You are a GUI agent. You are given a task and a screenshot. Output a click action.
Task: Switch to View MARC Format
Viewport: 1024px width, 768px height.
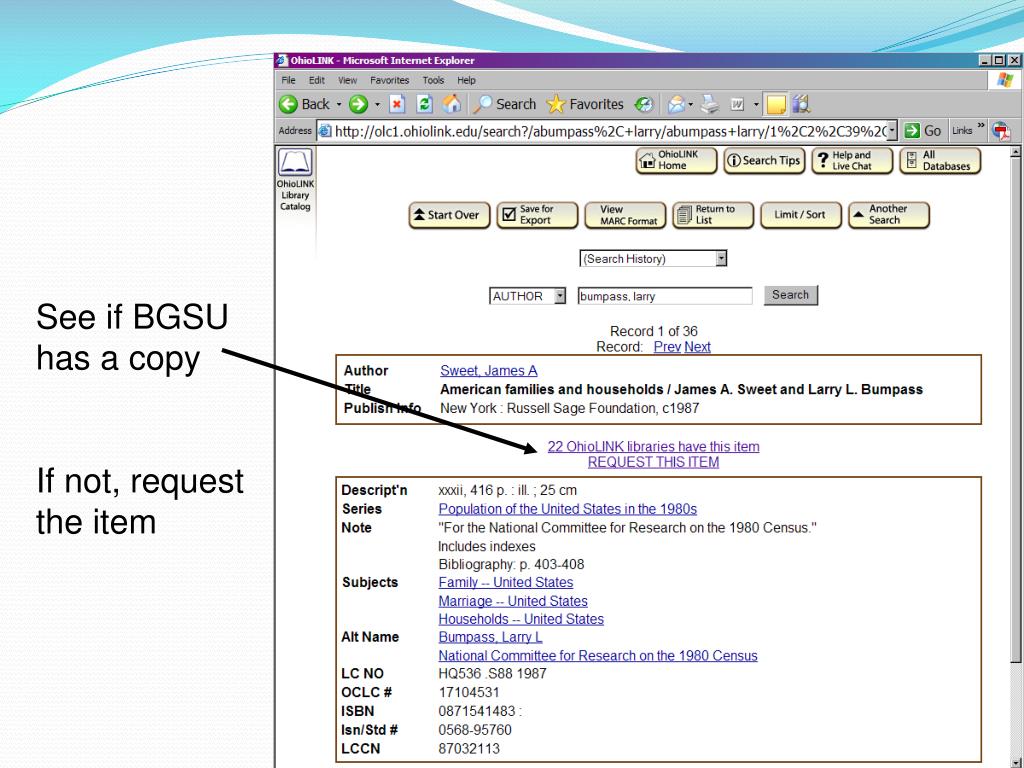[x=625, y=215]
